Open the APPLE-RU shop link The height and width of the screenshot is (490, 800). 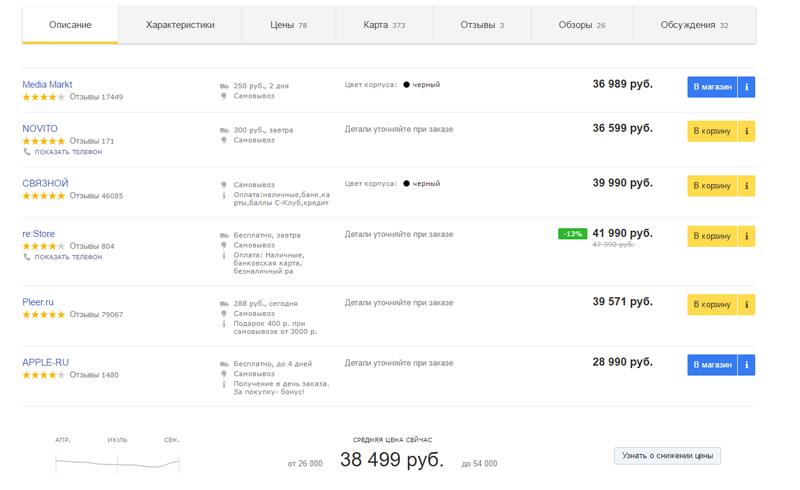coord(45,362)
